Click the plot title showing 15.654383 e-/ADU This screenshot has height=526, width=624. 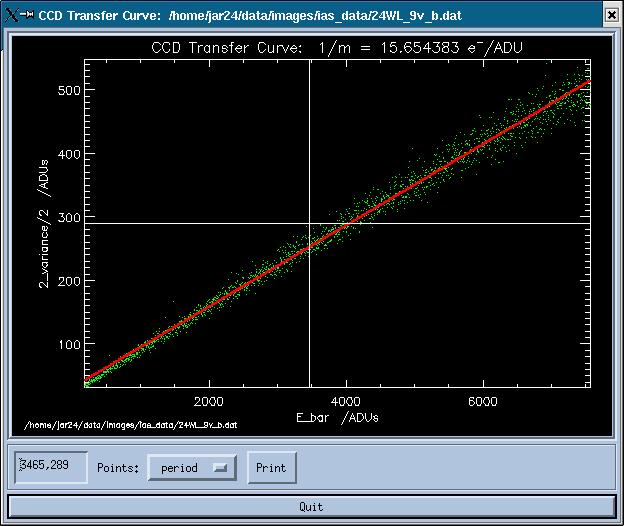(x=336, y=48)
